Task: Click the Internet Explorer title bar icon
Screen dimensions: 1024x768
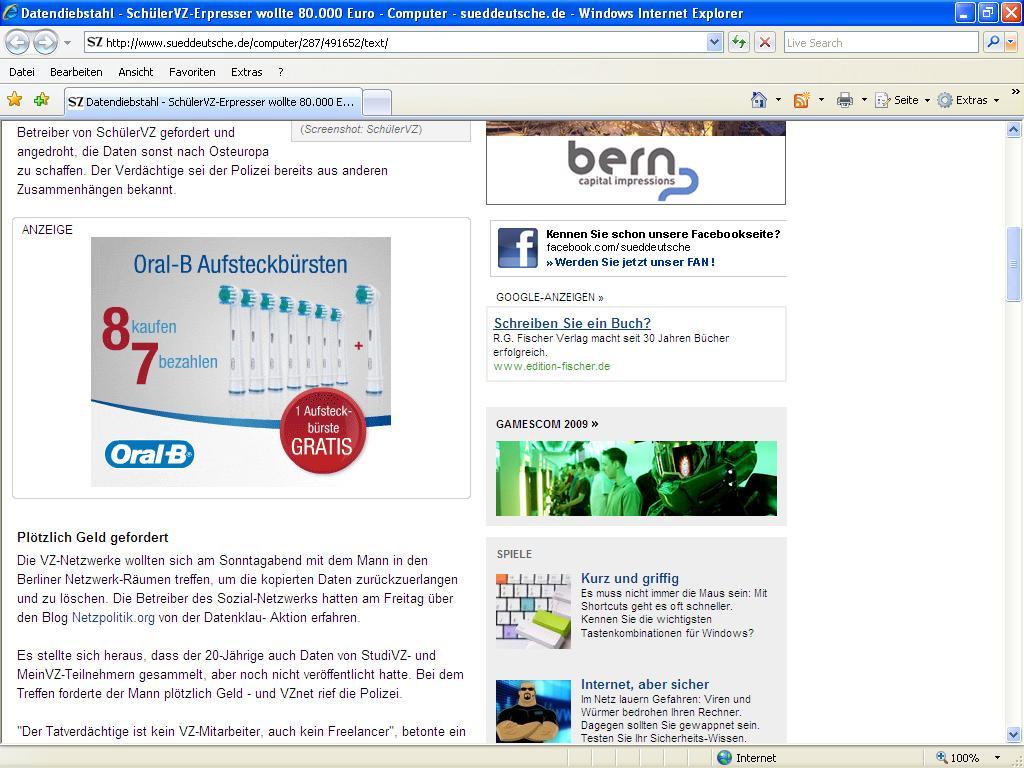Action: pyautogui.click(x=10, y=12)
